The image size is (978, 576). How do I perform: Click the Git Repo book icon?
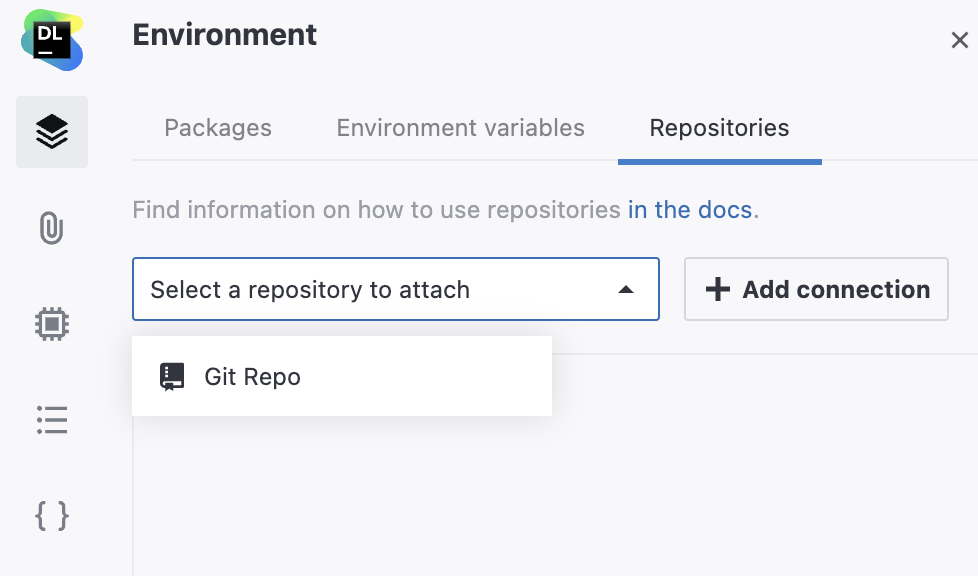[172, 376]
